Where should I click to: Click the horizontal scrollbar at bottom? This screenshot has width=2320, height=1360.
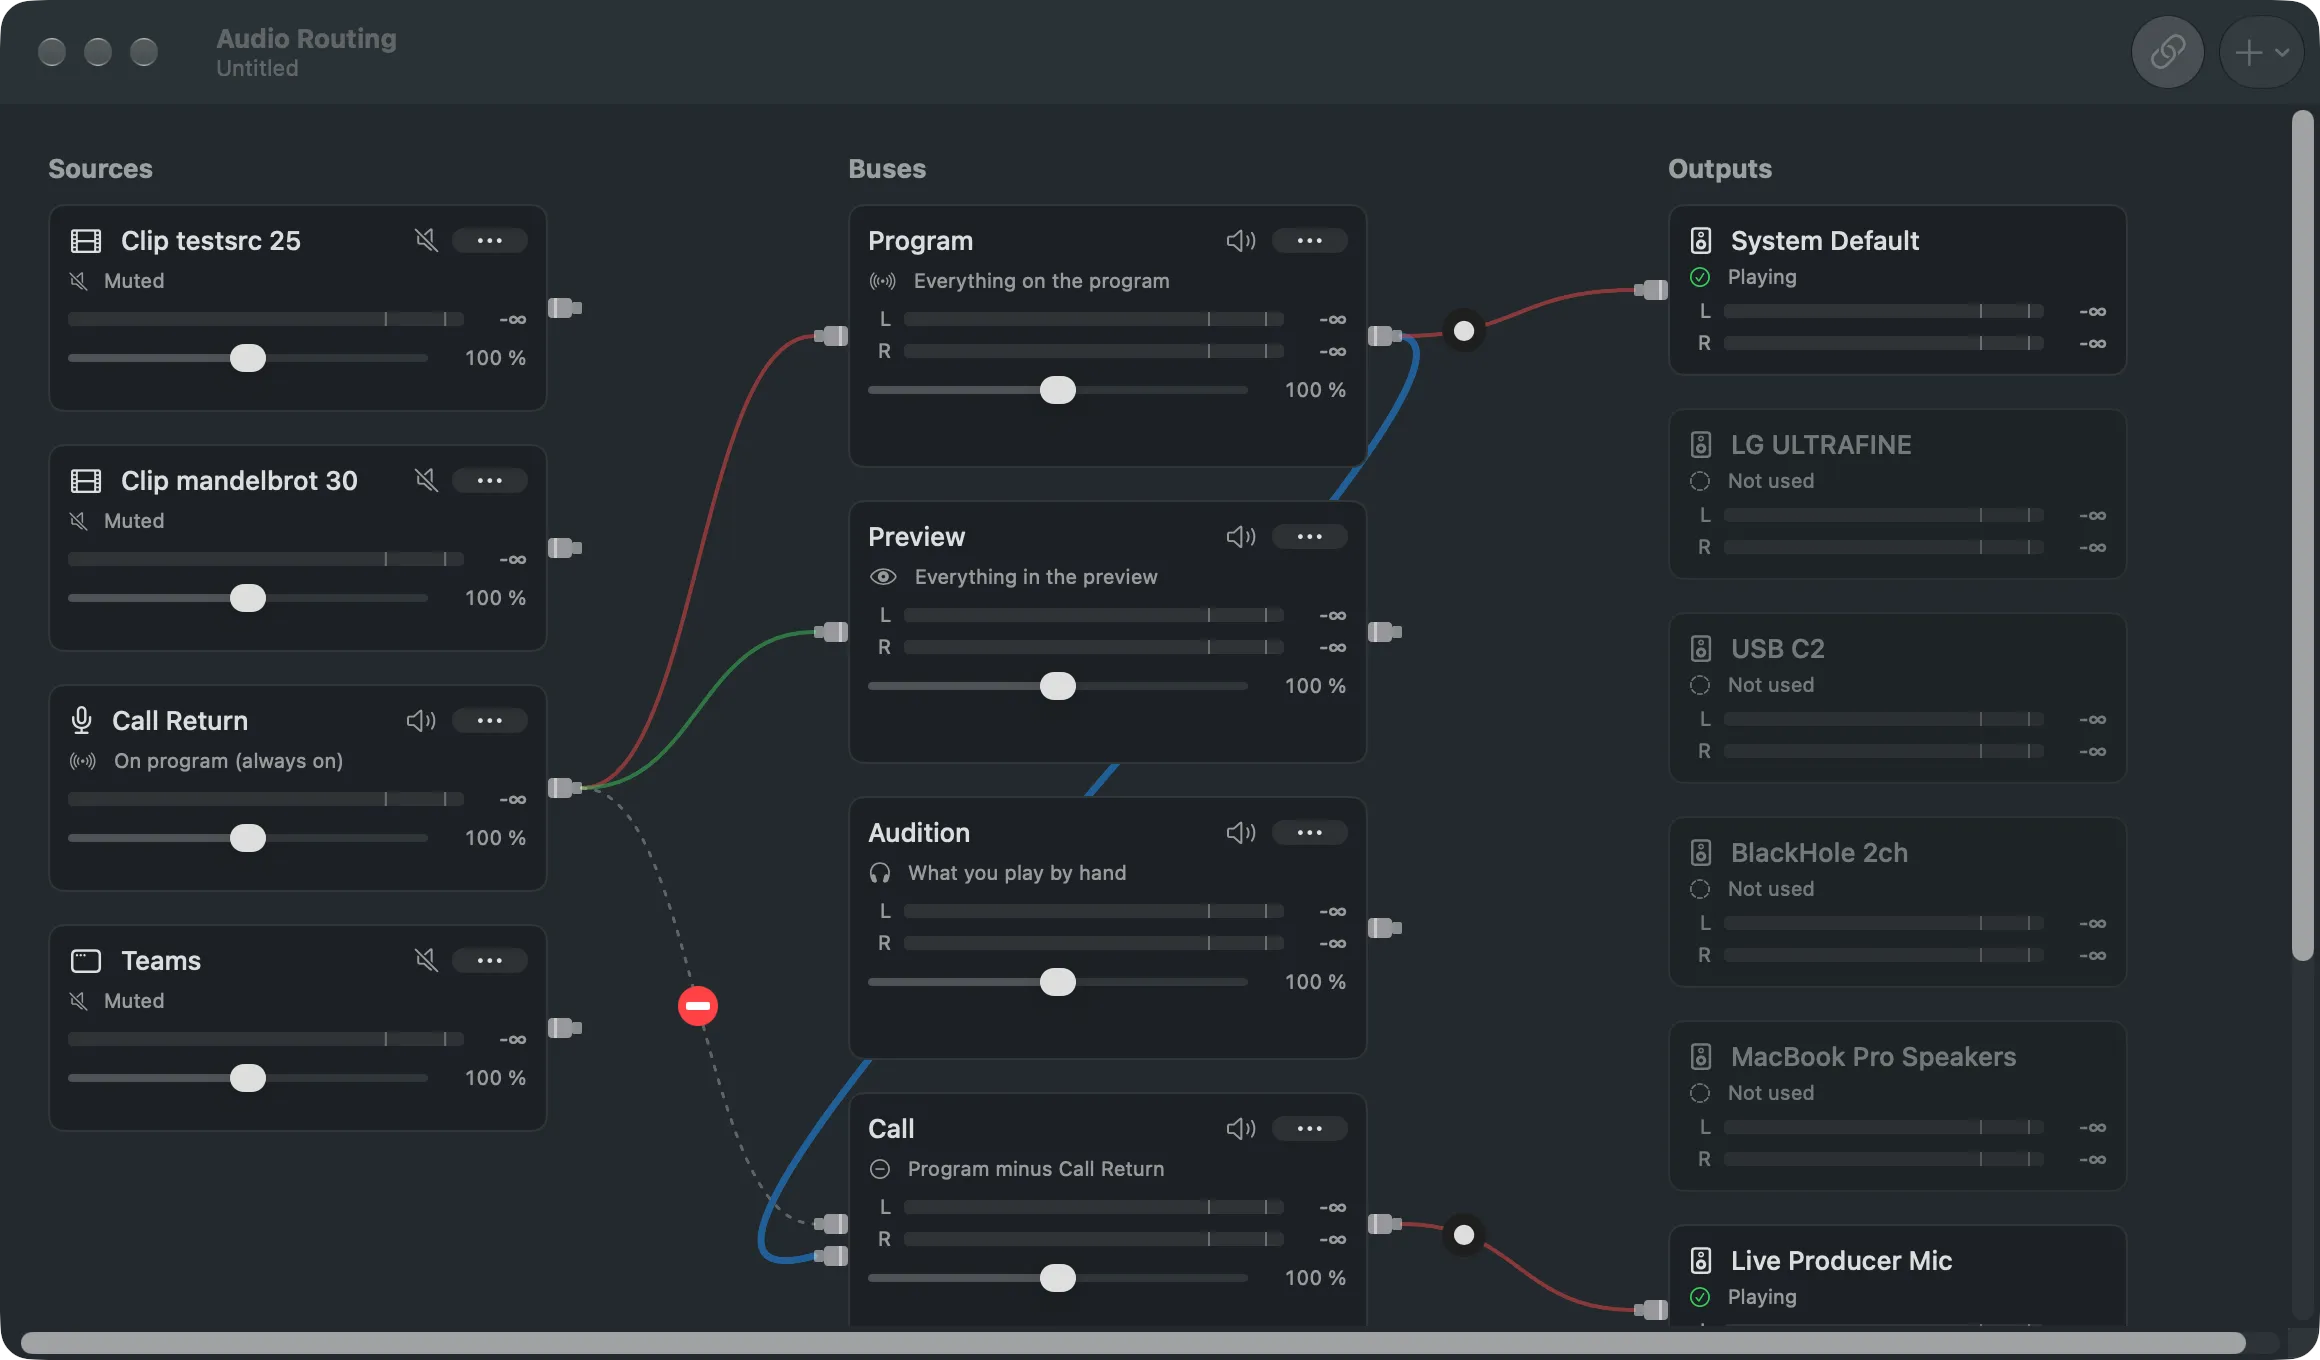pyautogui.click(x=1133, y=1342)
